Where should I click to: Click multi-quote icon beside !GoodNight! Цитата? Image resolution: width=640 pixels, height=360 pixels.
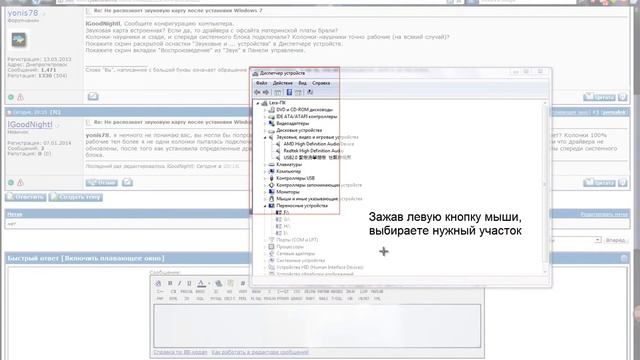[622, 182]
